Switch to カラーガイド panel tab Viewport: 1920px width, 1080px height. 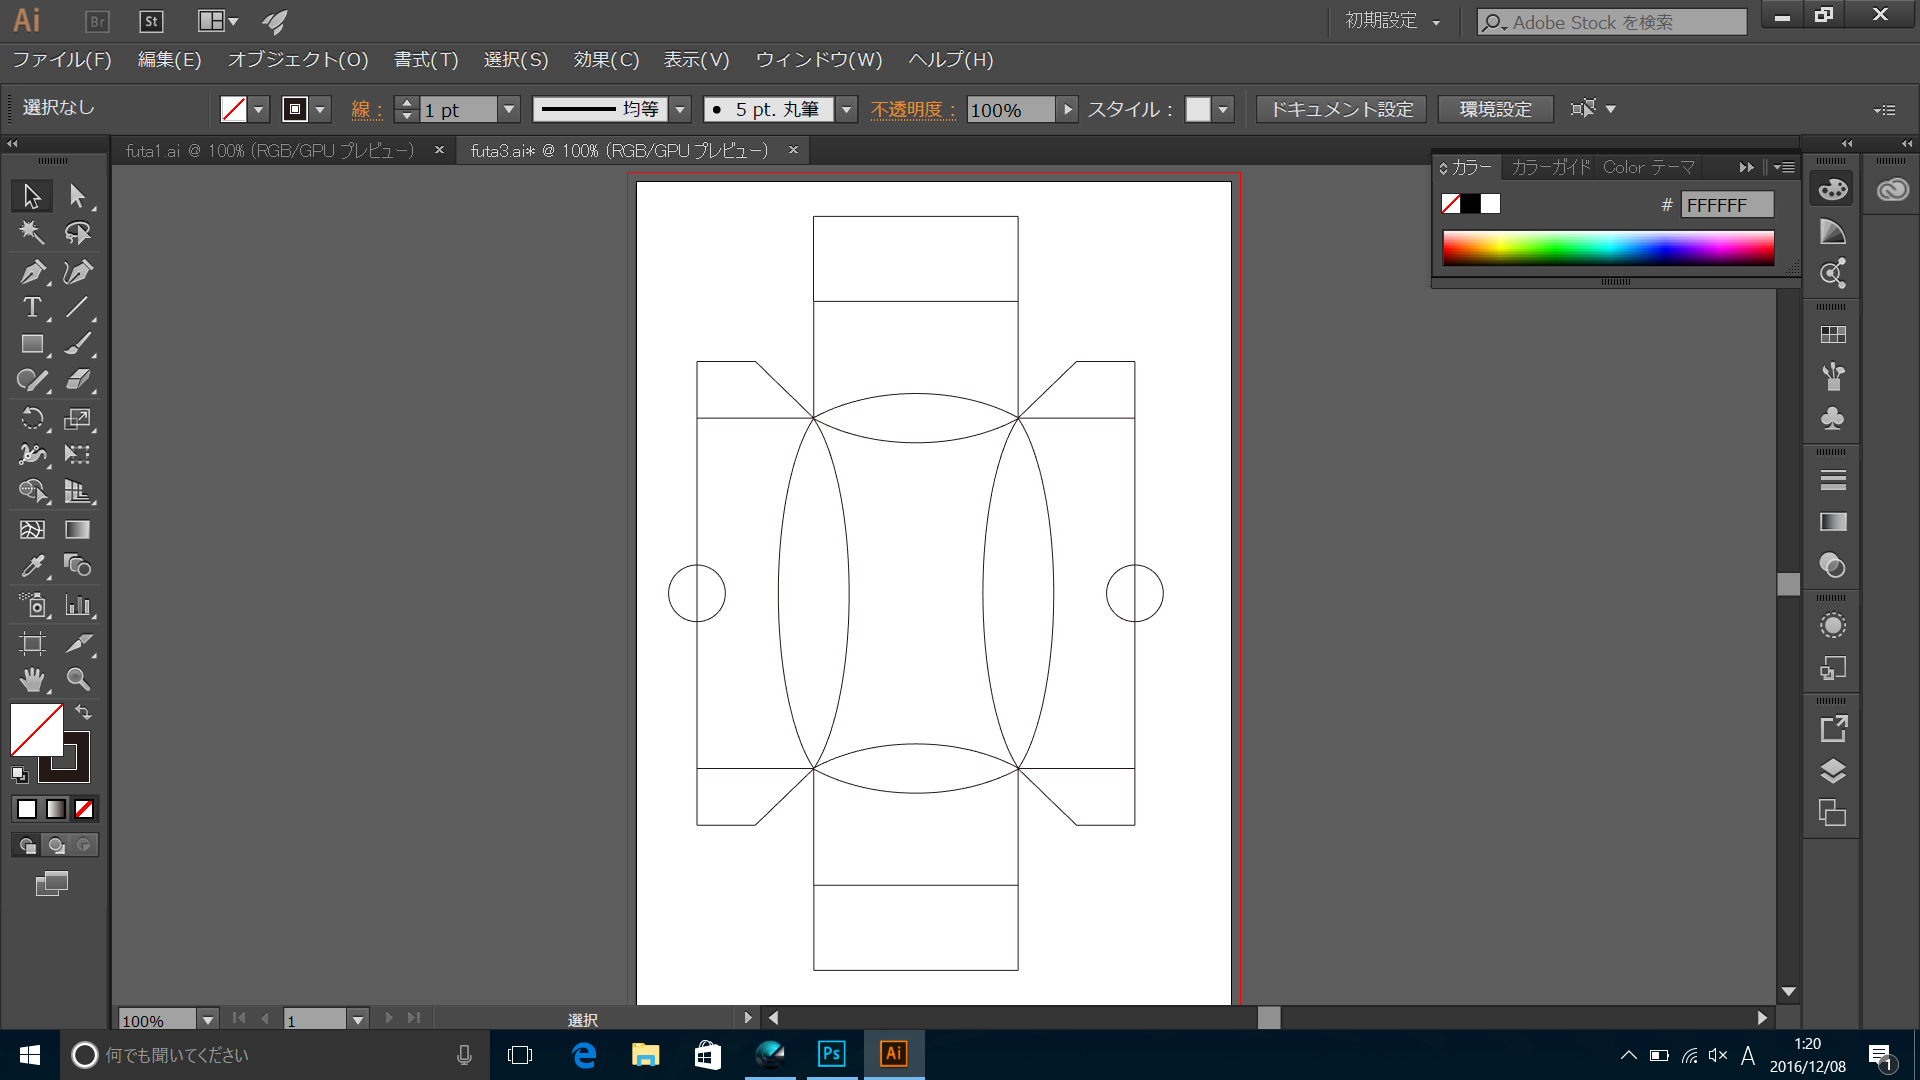click(1551, 167)
